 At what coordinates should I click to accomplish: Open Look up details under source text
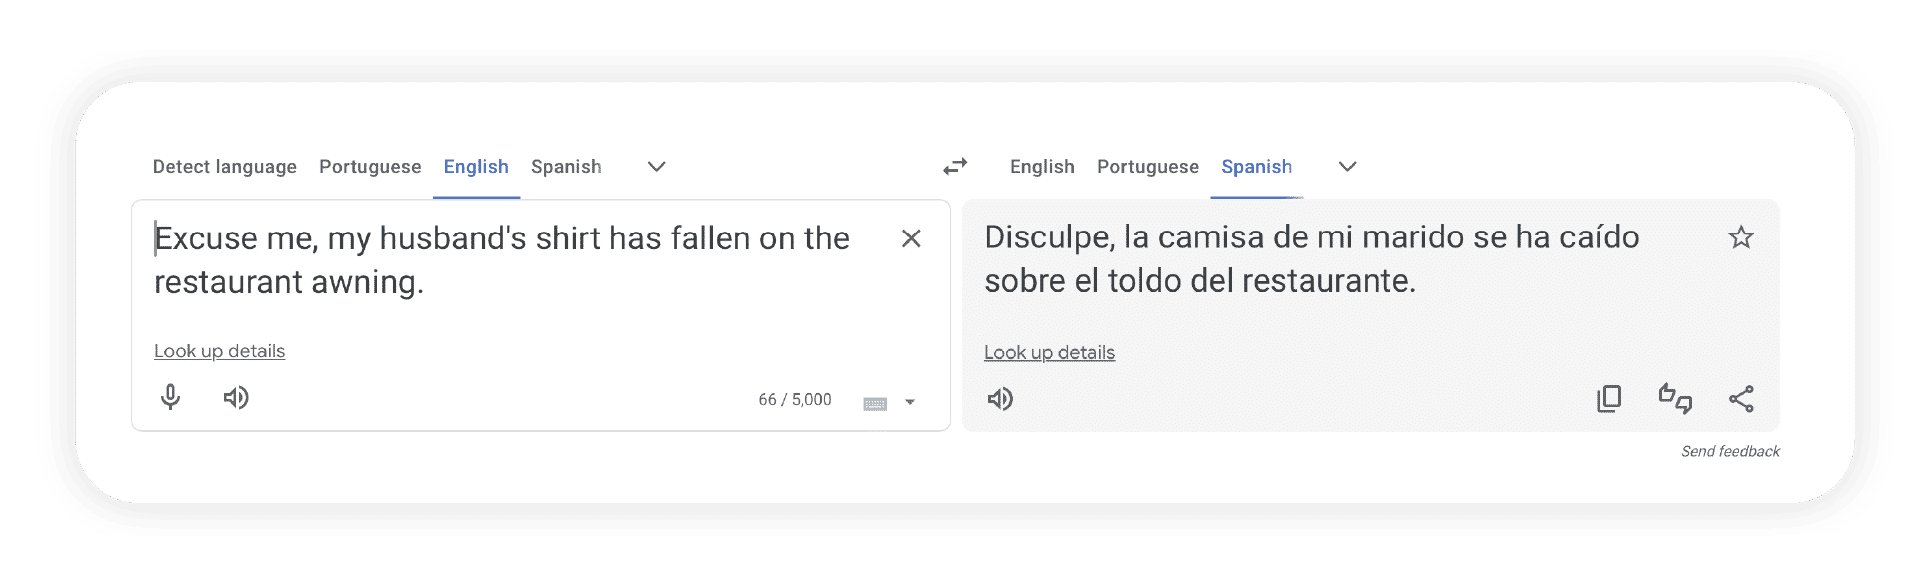tap(219, 352)
